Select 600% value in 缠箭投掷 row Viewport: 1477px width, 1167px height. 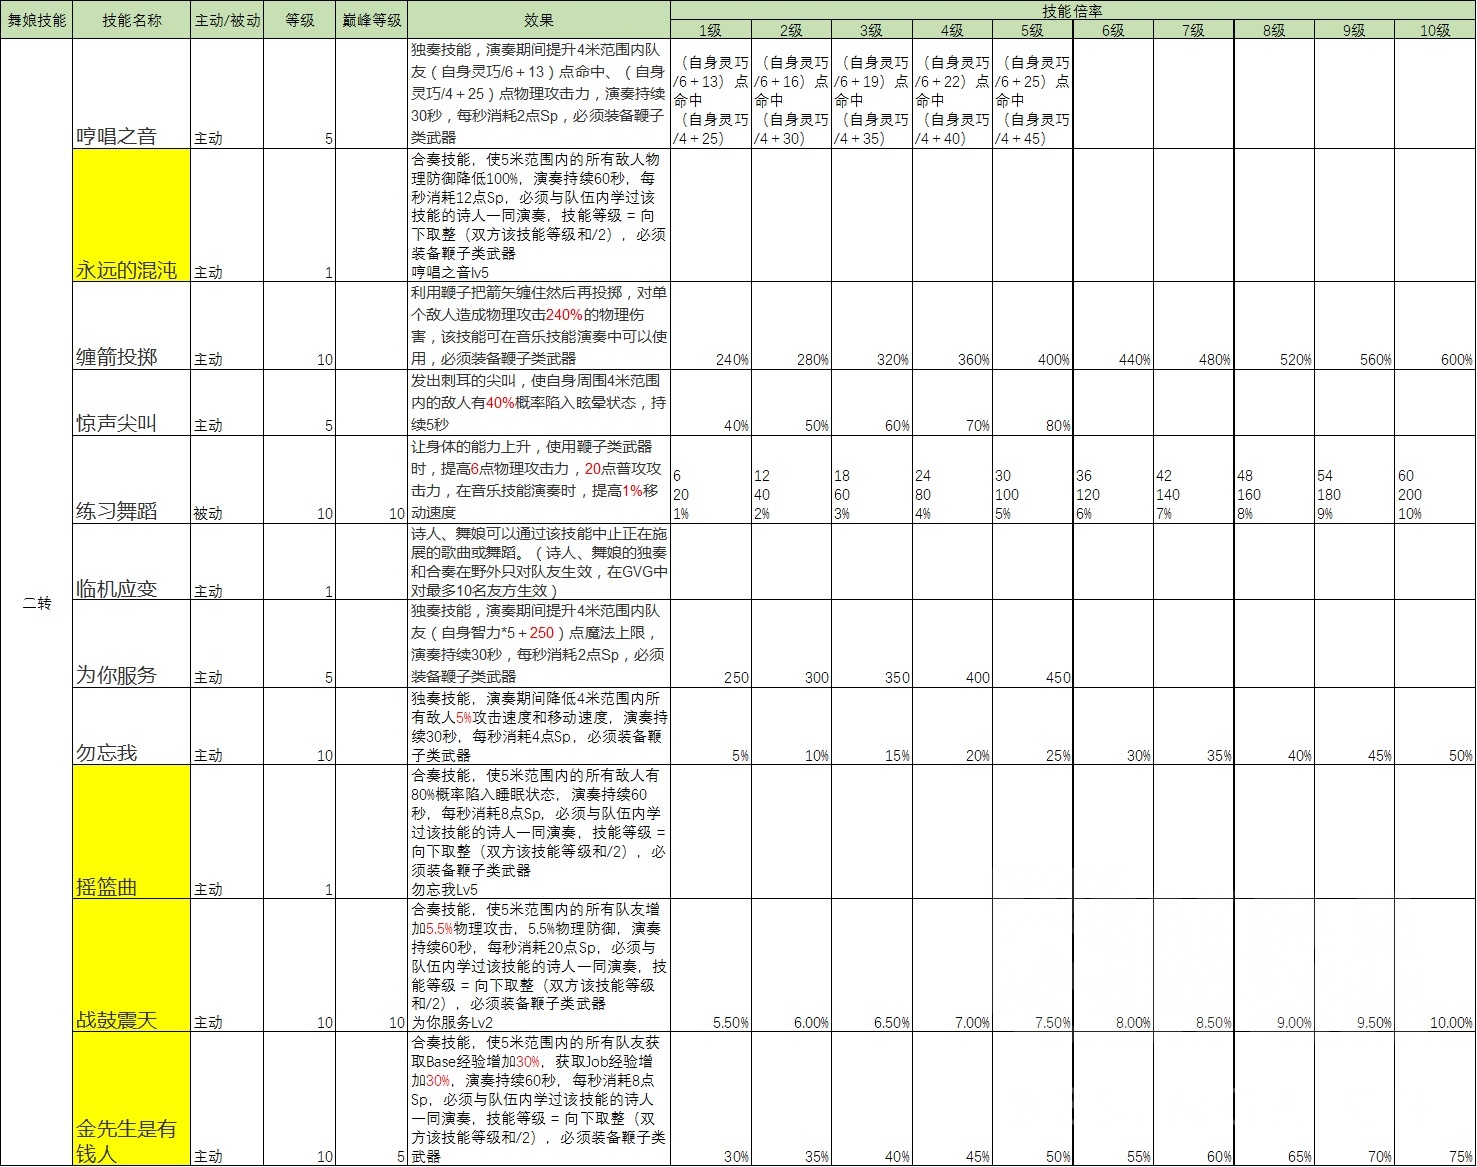coord(1435,326)
